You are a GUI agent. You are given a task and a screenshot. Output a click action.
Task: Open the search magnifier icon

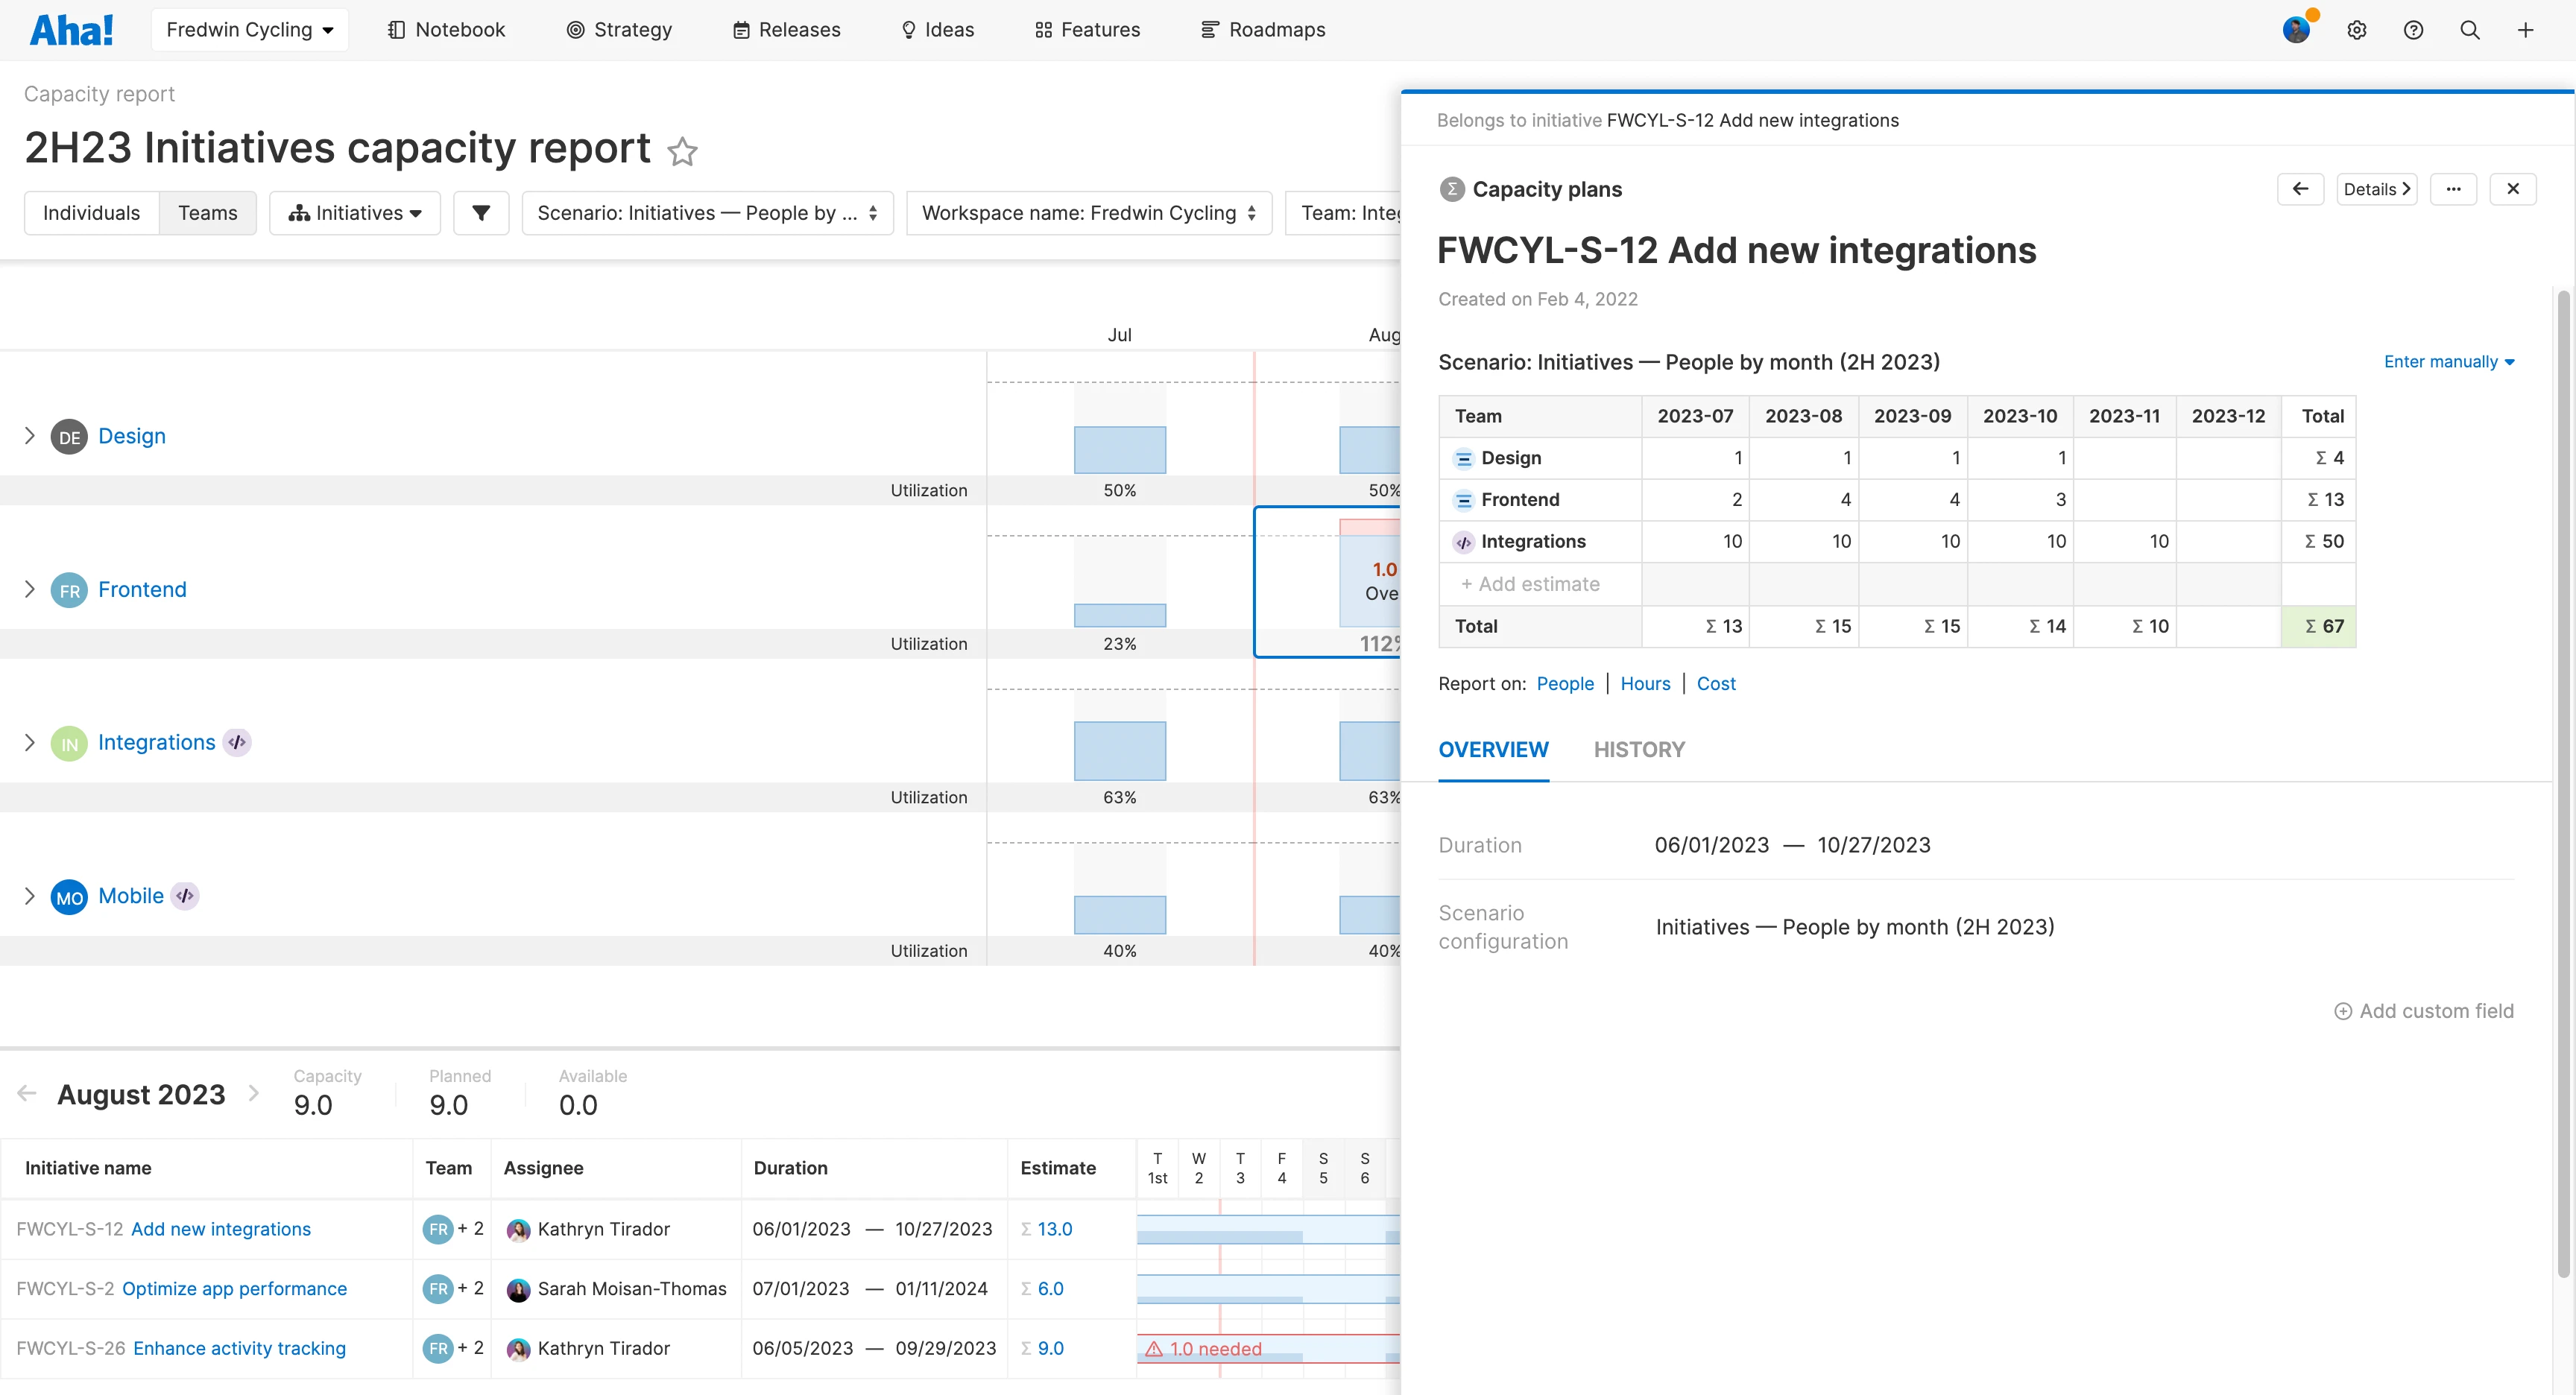[x=2469, y=30]
